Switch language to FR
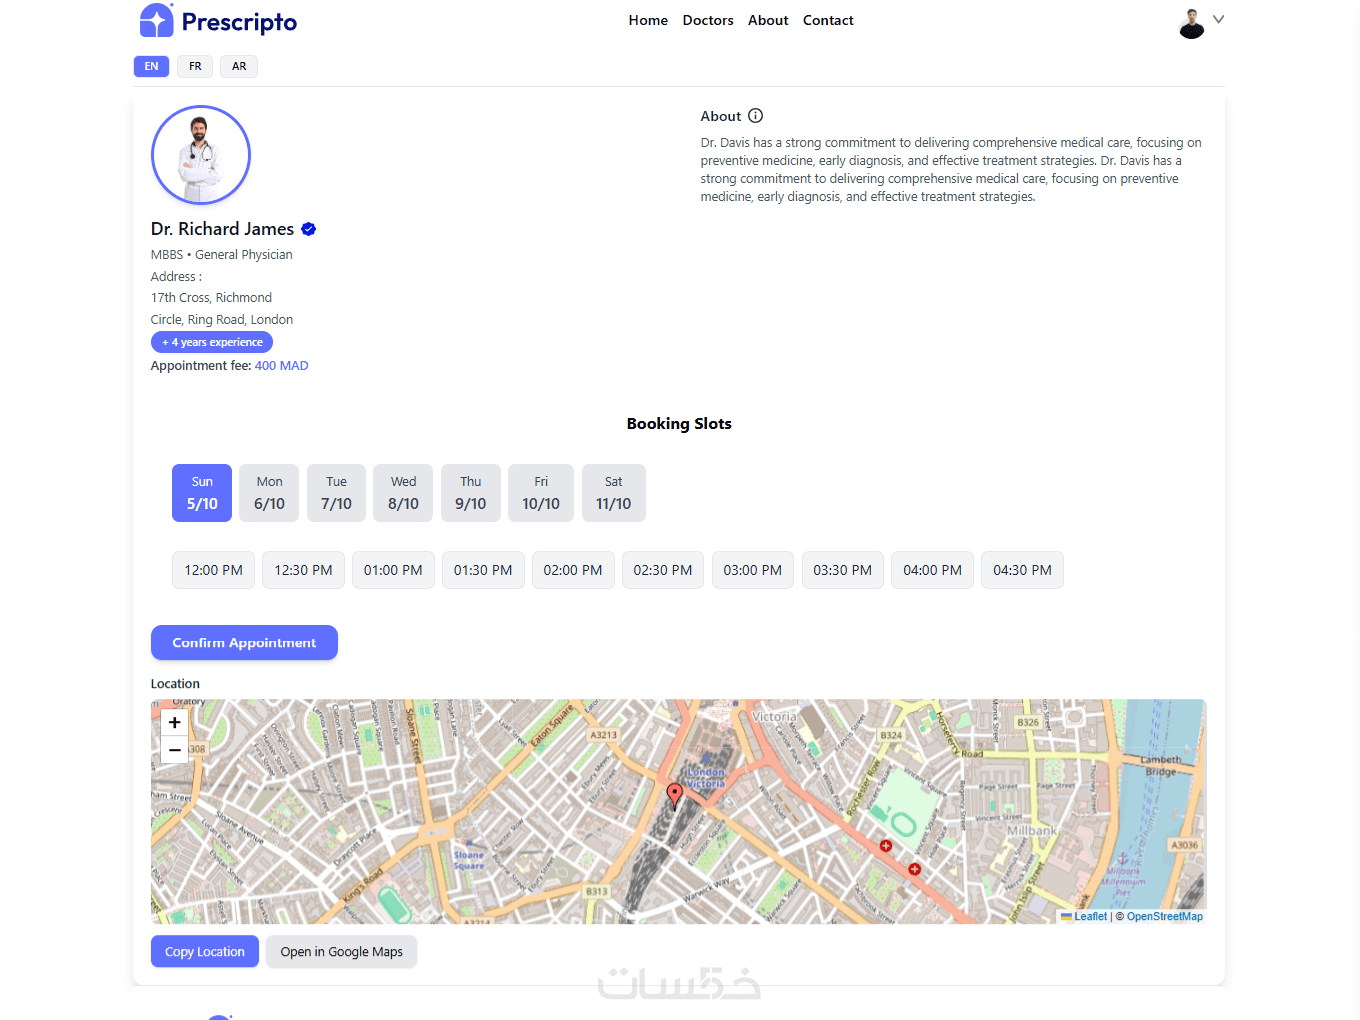1360x1020 pixels. click(x=195, y=66)
